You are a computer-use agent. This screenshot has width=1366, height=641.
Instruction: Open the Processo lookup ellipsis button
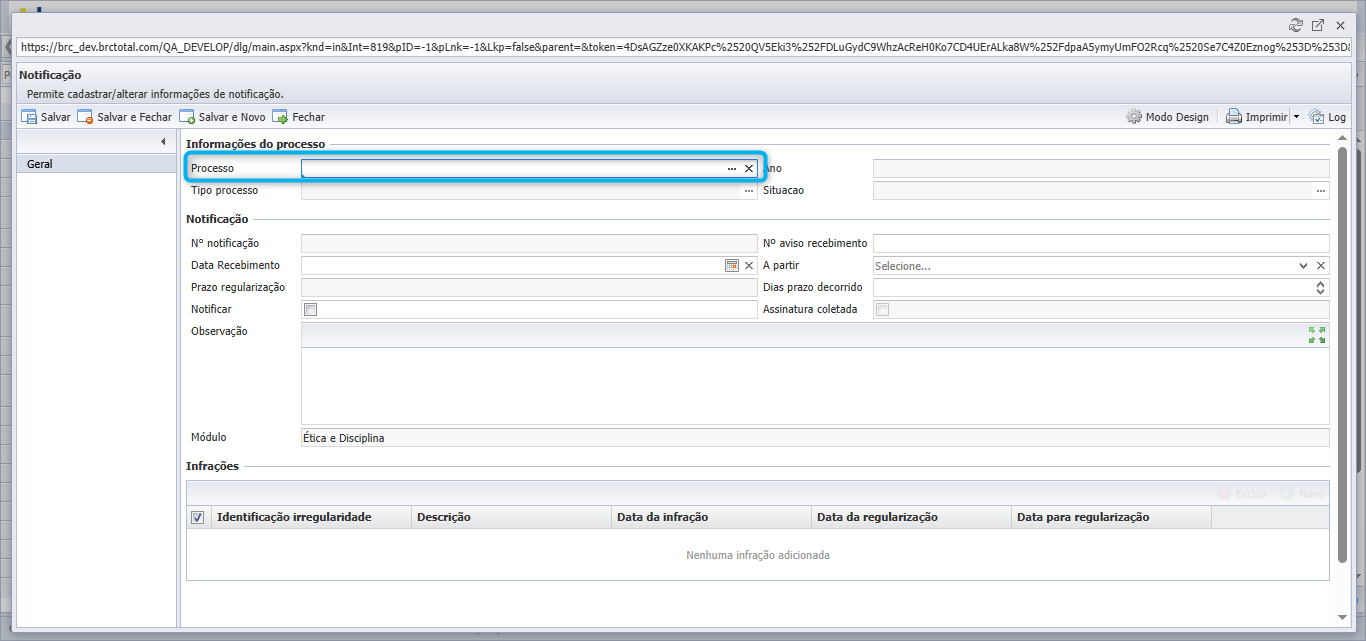[732, 169]
